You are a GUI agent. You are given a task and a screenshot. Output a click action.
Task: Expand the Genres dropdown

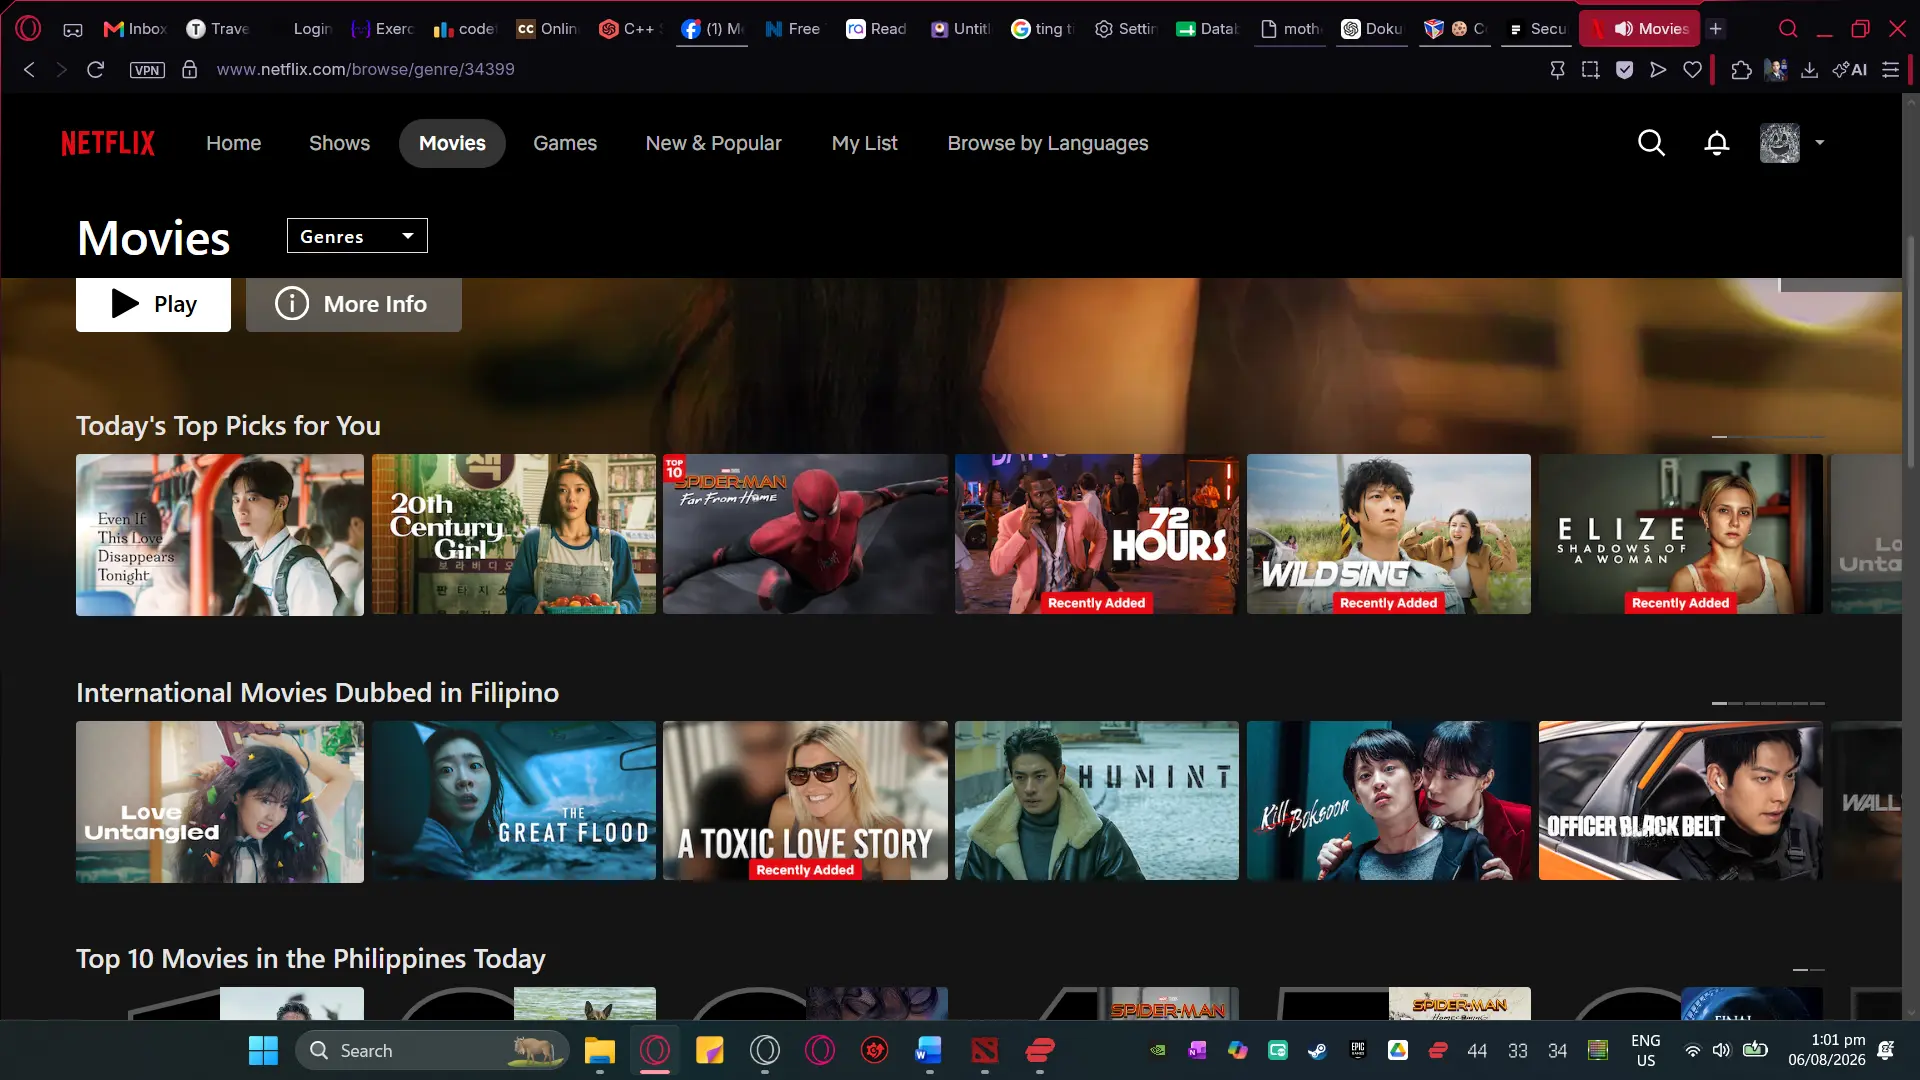[x=357, y=236]
